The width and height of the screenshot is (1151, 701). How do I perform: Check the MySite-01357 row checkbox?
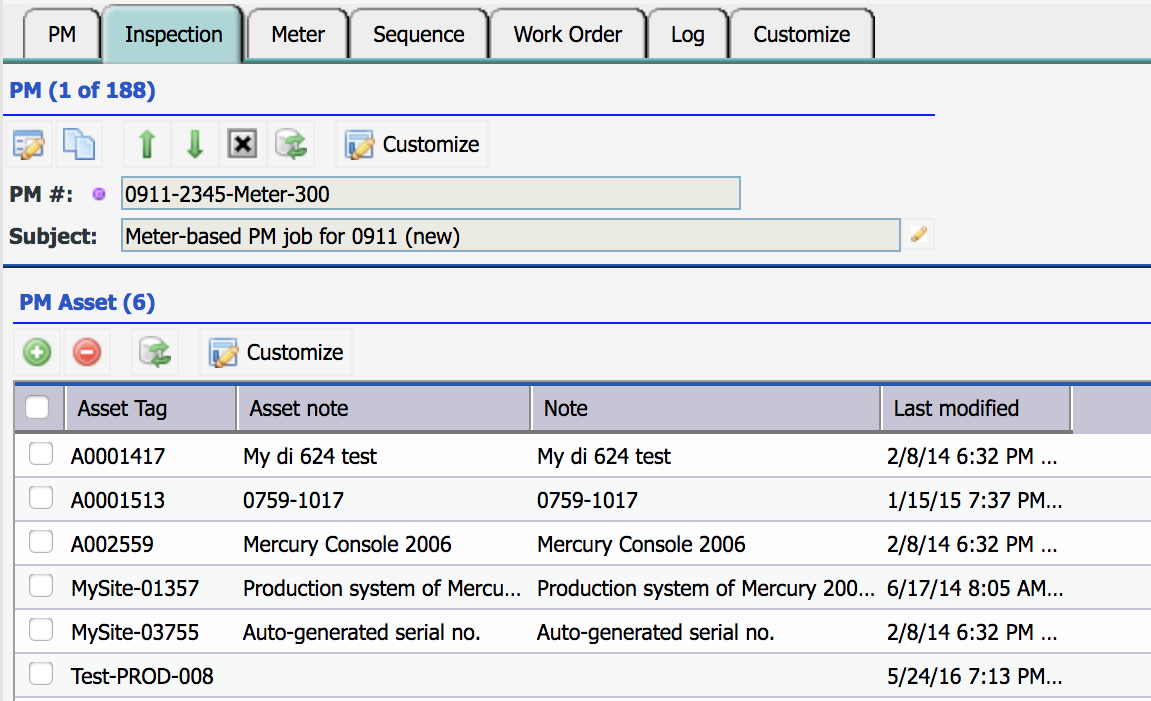click(41, 586)
